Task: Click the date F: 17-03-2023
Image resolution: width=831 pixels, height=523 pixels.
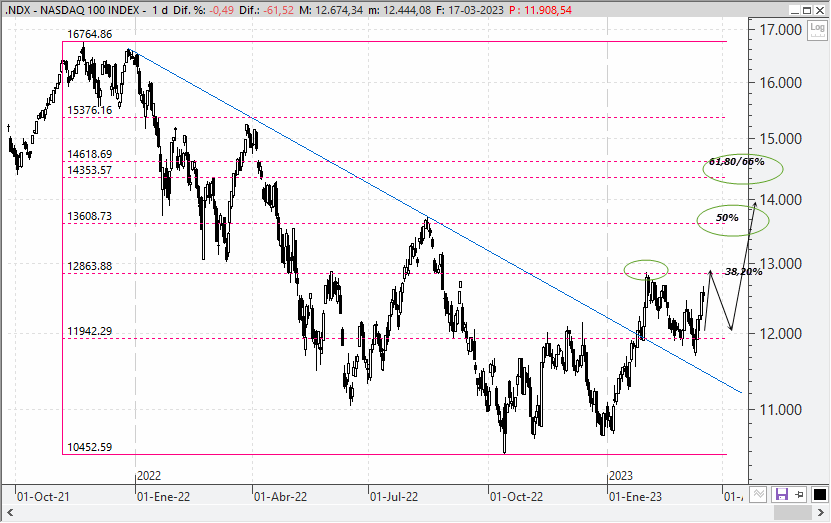Action: click(470, 10)
